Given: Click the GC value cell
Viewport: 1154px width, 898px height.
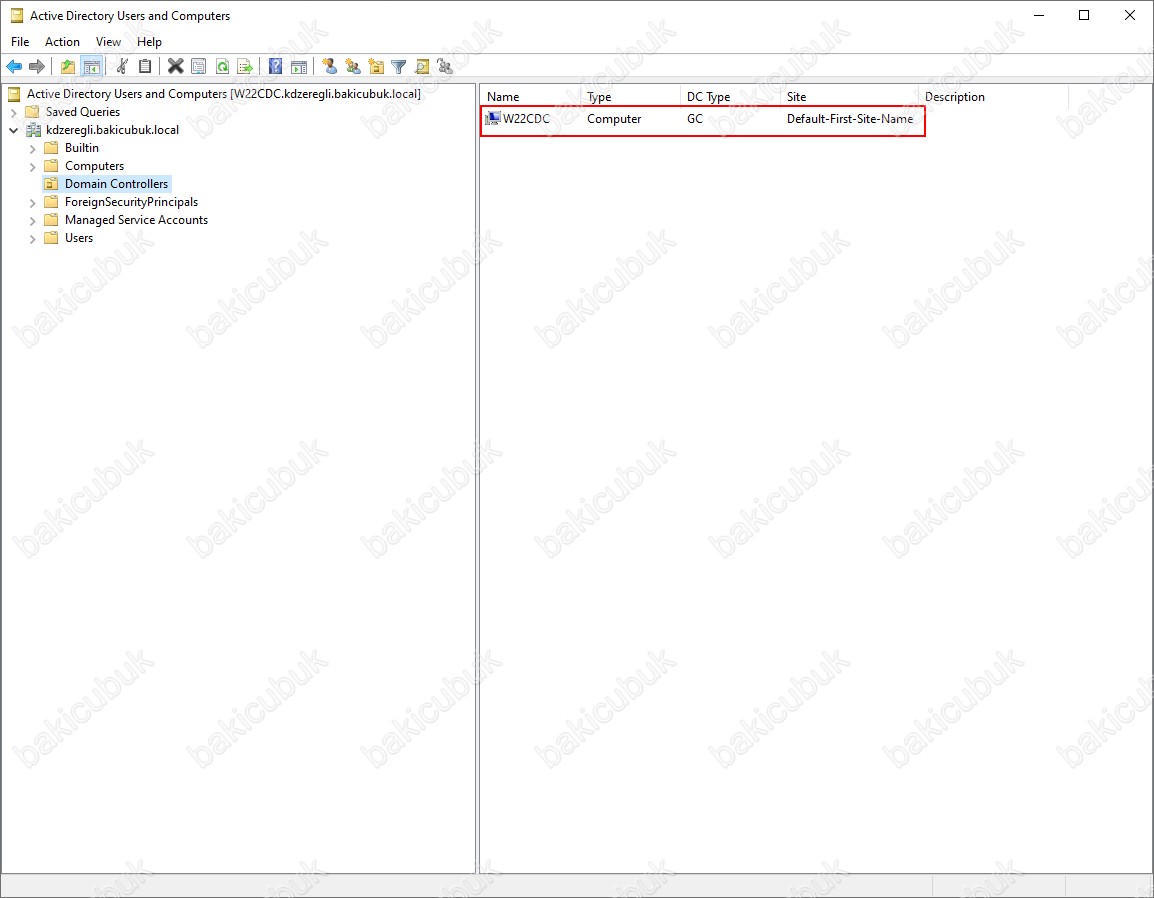Looking at the screenshot, I should (695, 119).
